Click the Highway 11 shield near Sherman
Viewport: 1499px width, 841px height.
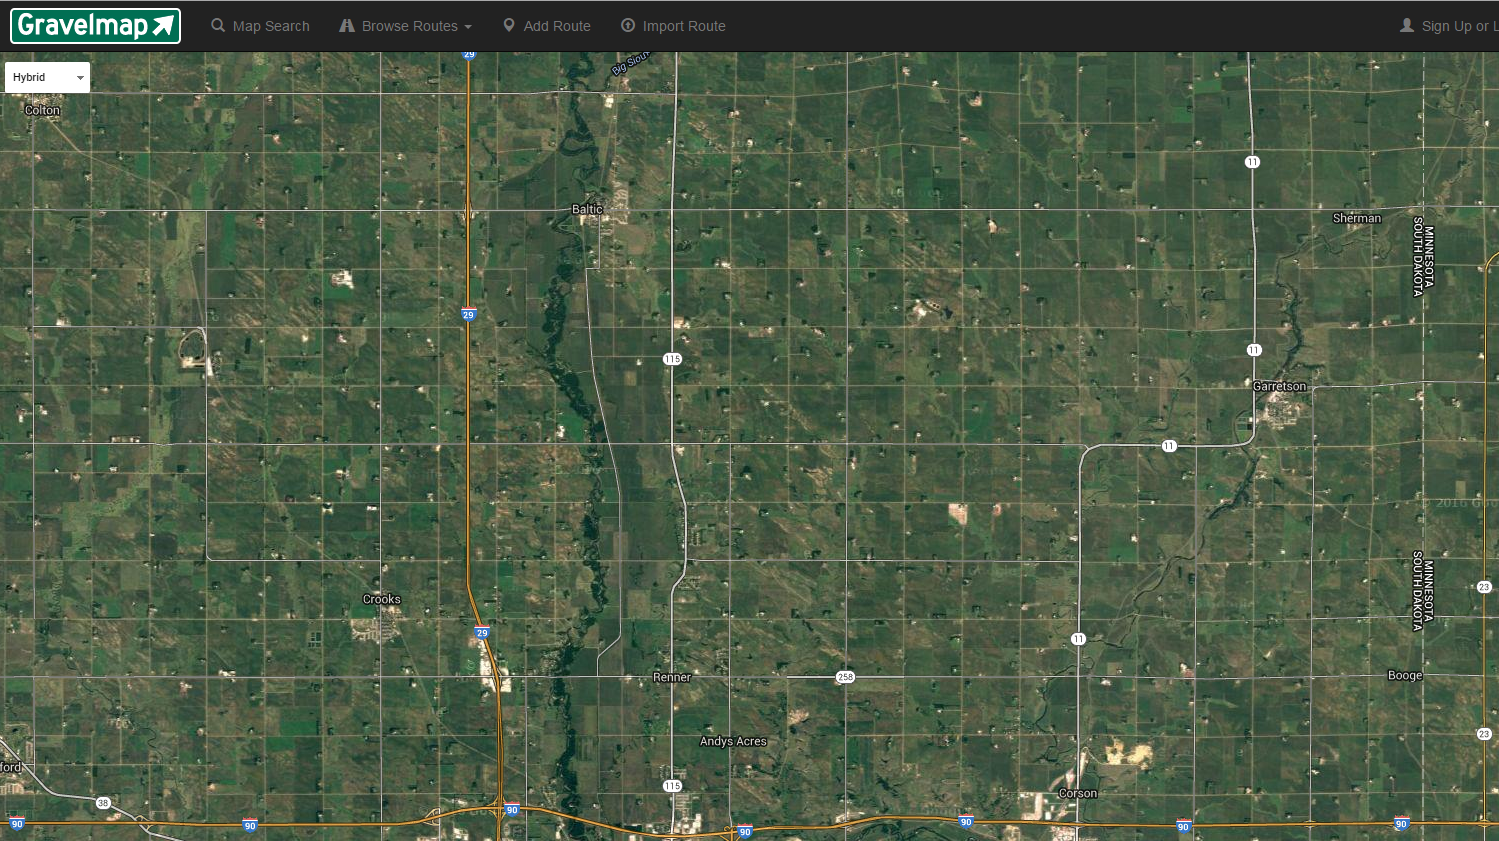[x=1252, y=162]
